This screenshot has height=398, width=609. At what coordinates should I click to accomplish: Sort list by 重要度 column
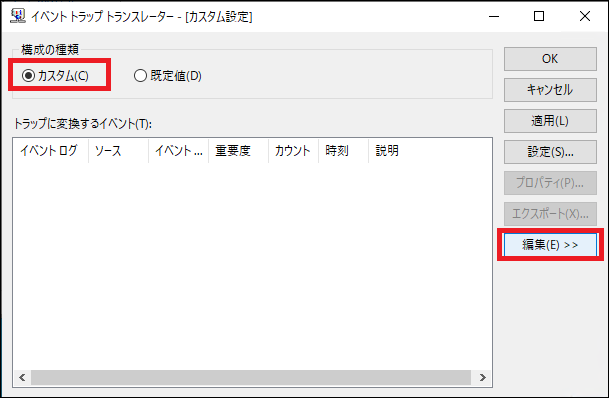click(x=238, y=150)
